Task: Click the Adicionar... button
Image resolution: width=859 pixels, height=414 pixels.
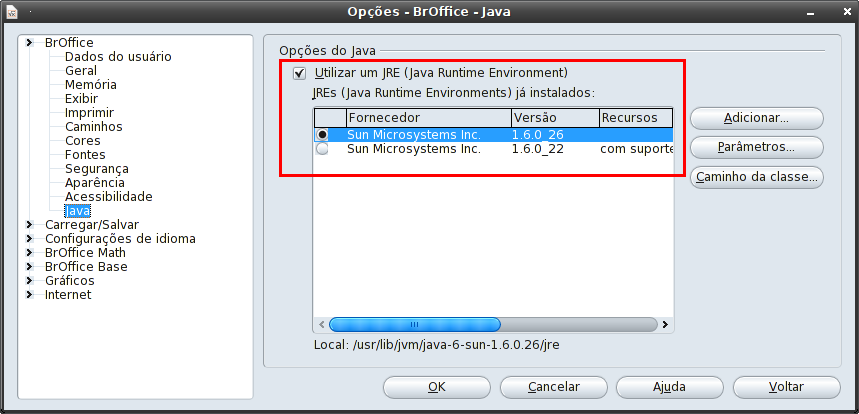Action: 757,118
